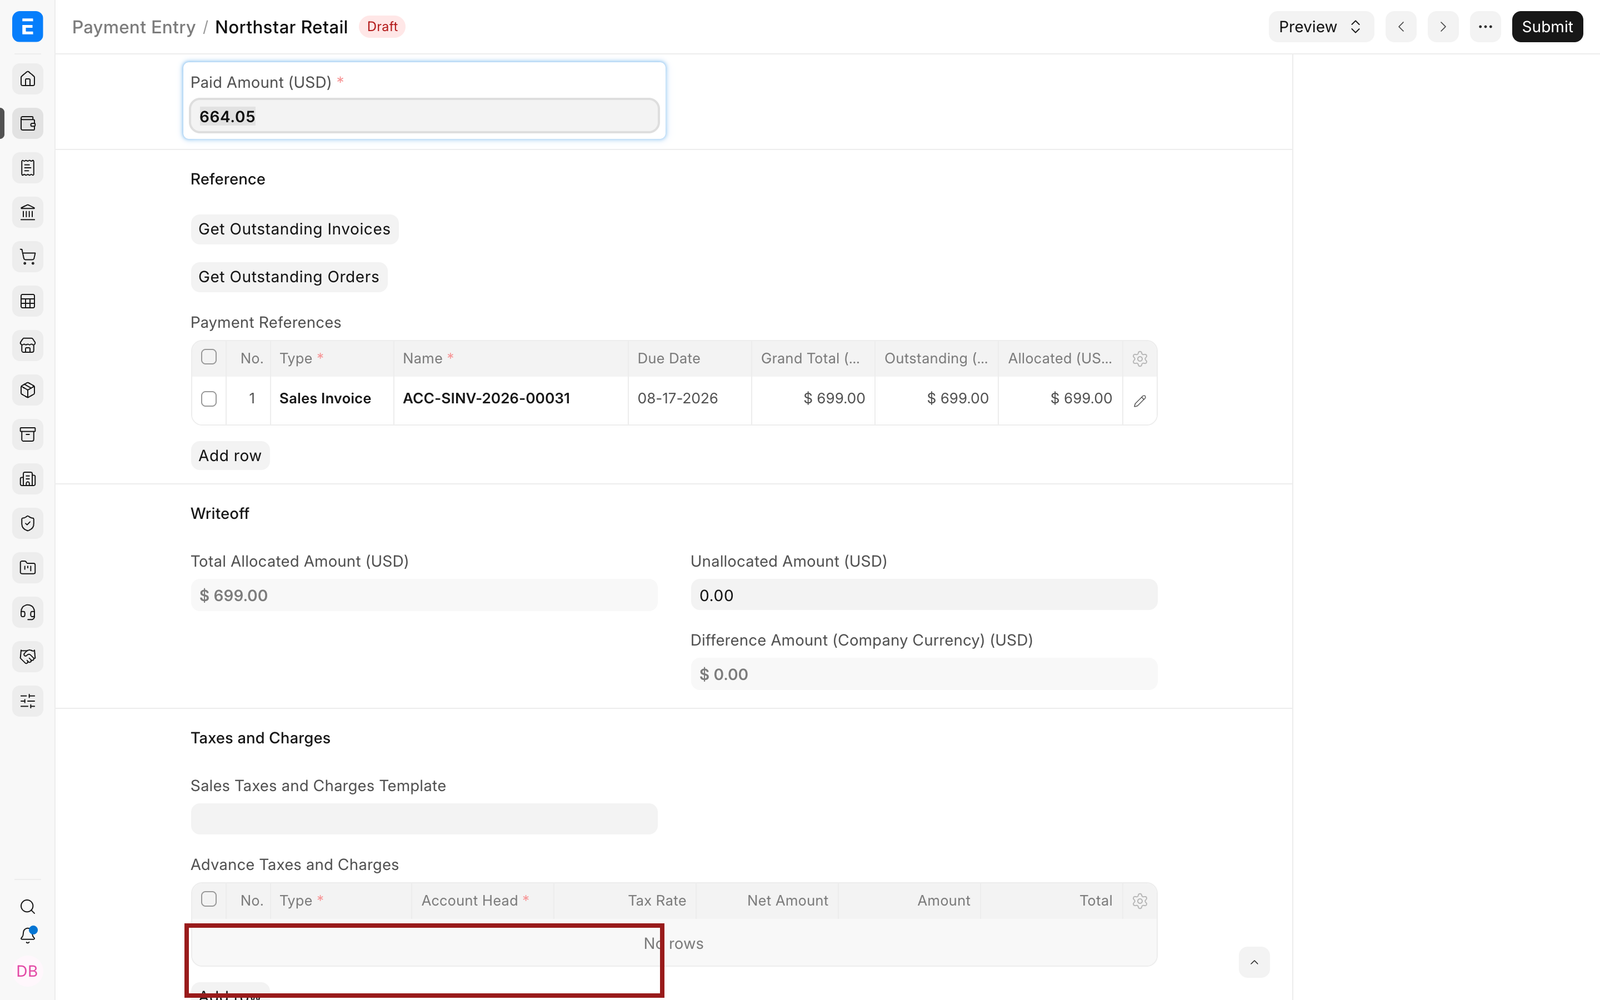1600x1000 pixels.
Task: Check the ACC-SINV-2026-00031 row checkbox
Action: [x=209, y=399]
